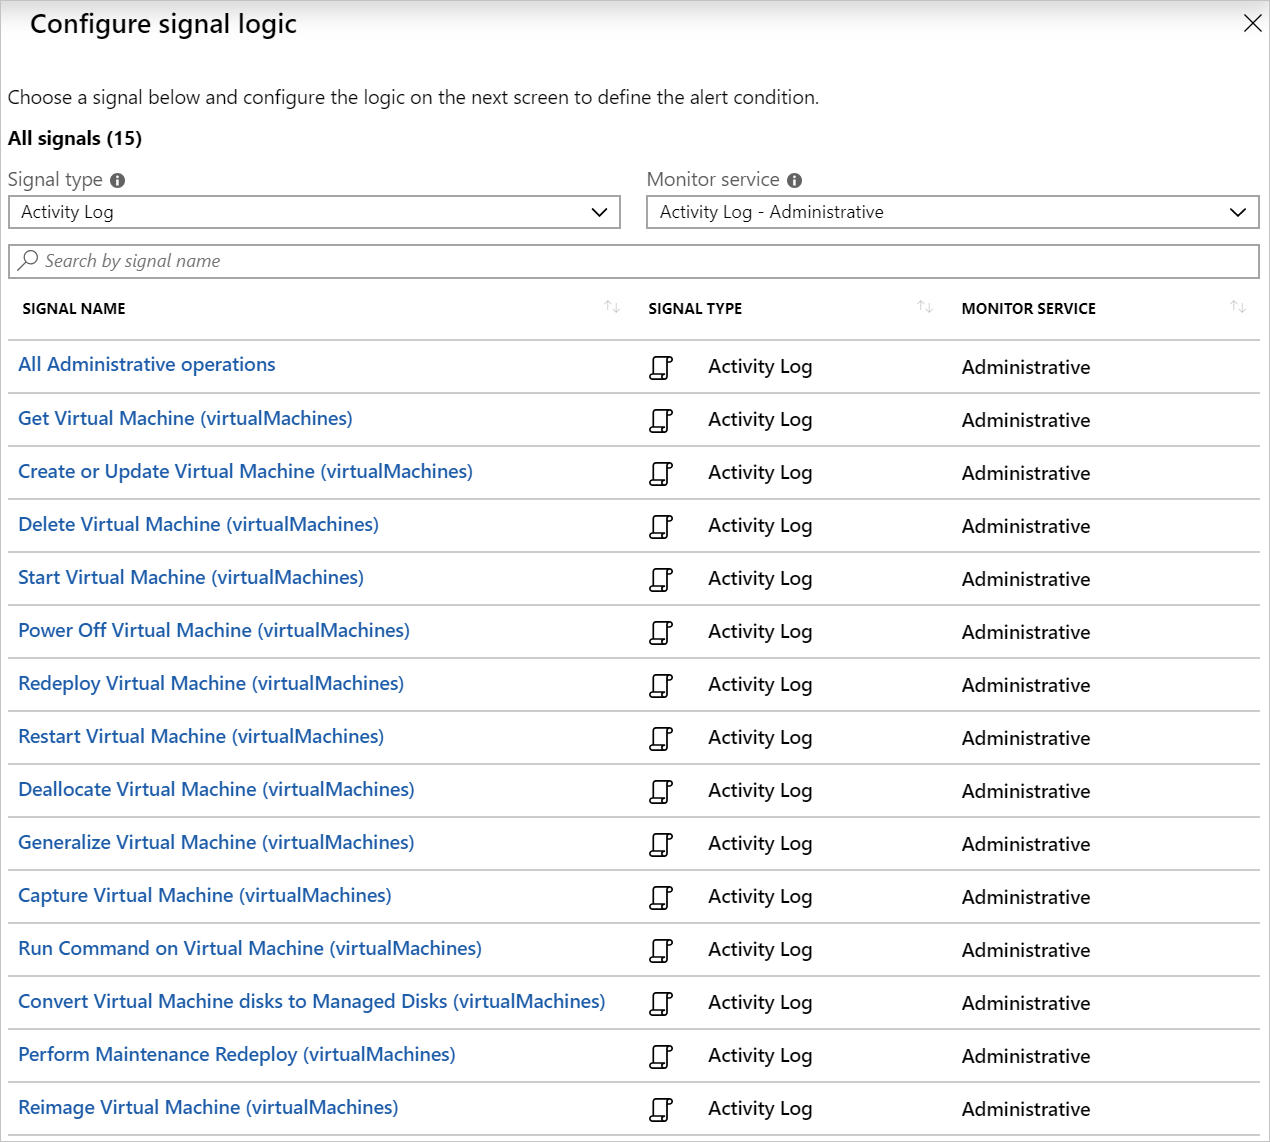Focus the Search by signal name field
The image size is (1270, 1142).
tap(634, 261)
